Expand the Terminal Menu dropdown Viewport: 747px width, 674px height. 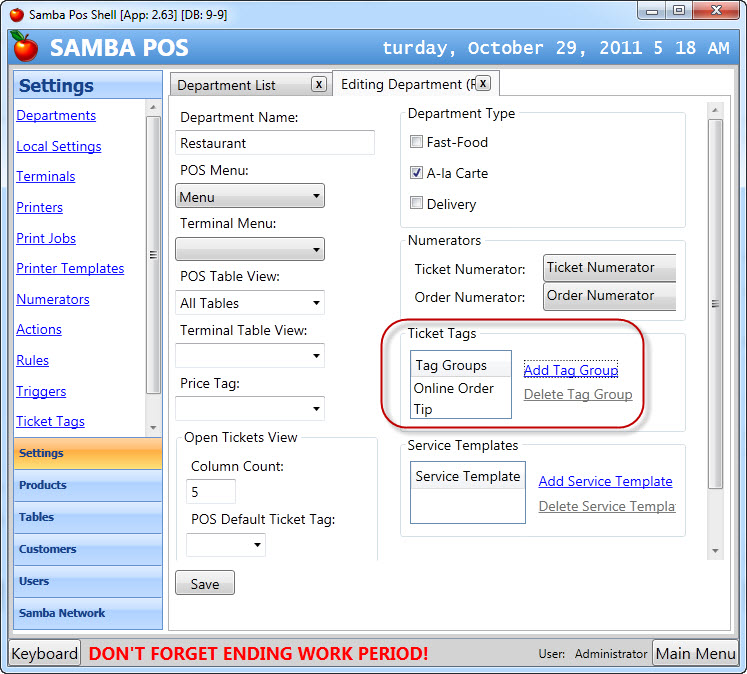(x=250, y=249)
